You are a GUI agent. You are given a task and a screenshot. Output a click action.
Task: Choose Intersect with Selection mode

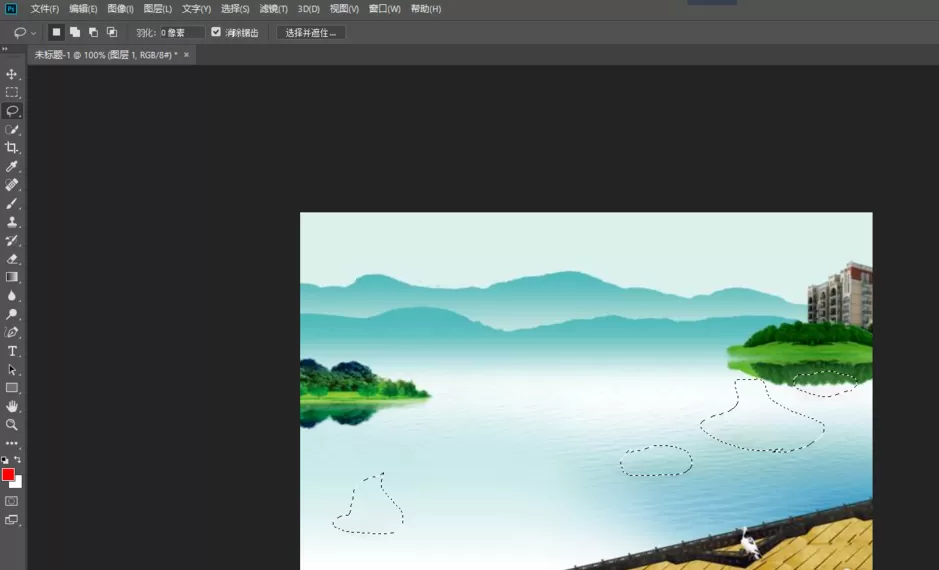[112, 32]
